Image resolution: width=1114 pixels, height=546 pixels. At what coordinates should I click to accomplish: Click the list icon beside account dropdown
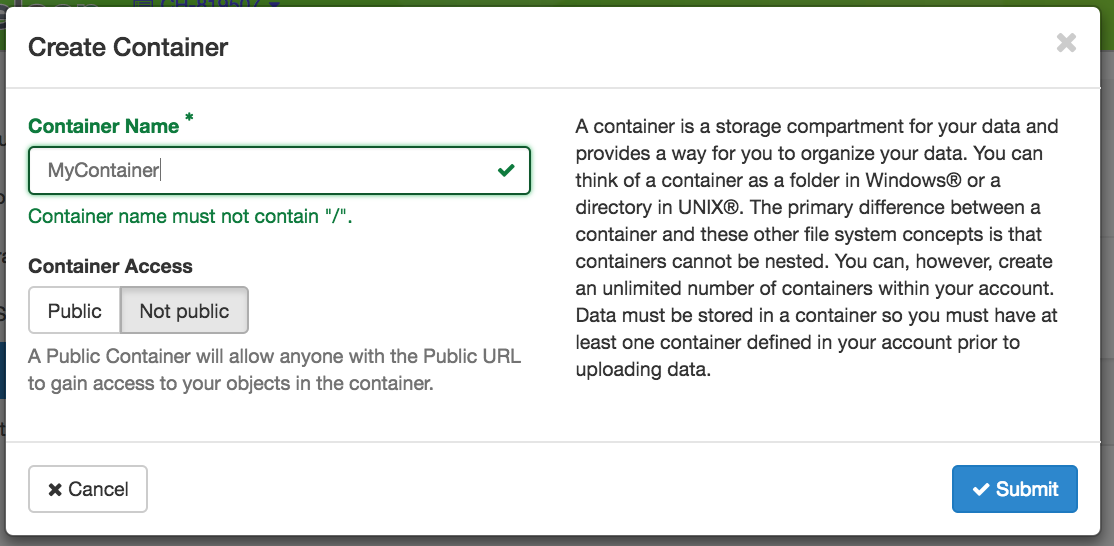[144, 4]
